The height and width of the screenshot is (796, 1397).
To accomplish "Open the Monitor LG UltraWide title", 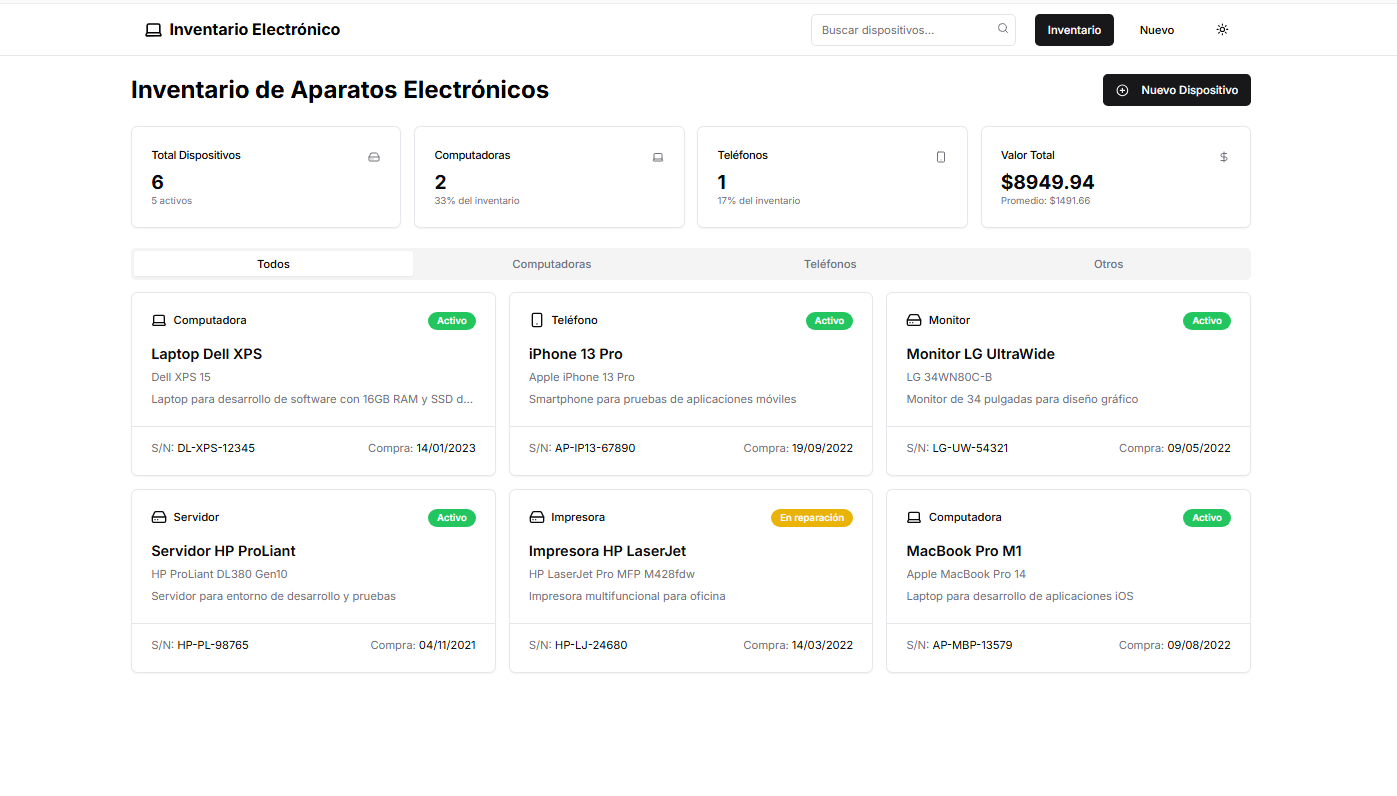I will pyautogui.click(x=981, y=354).
